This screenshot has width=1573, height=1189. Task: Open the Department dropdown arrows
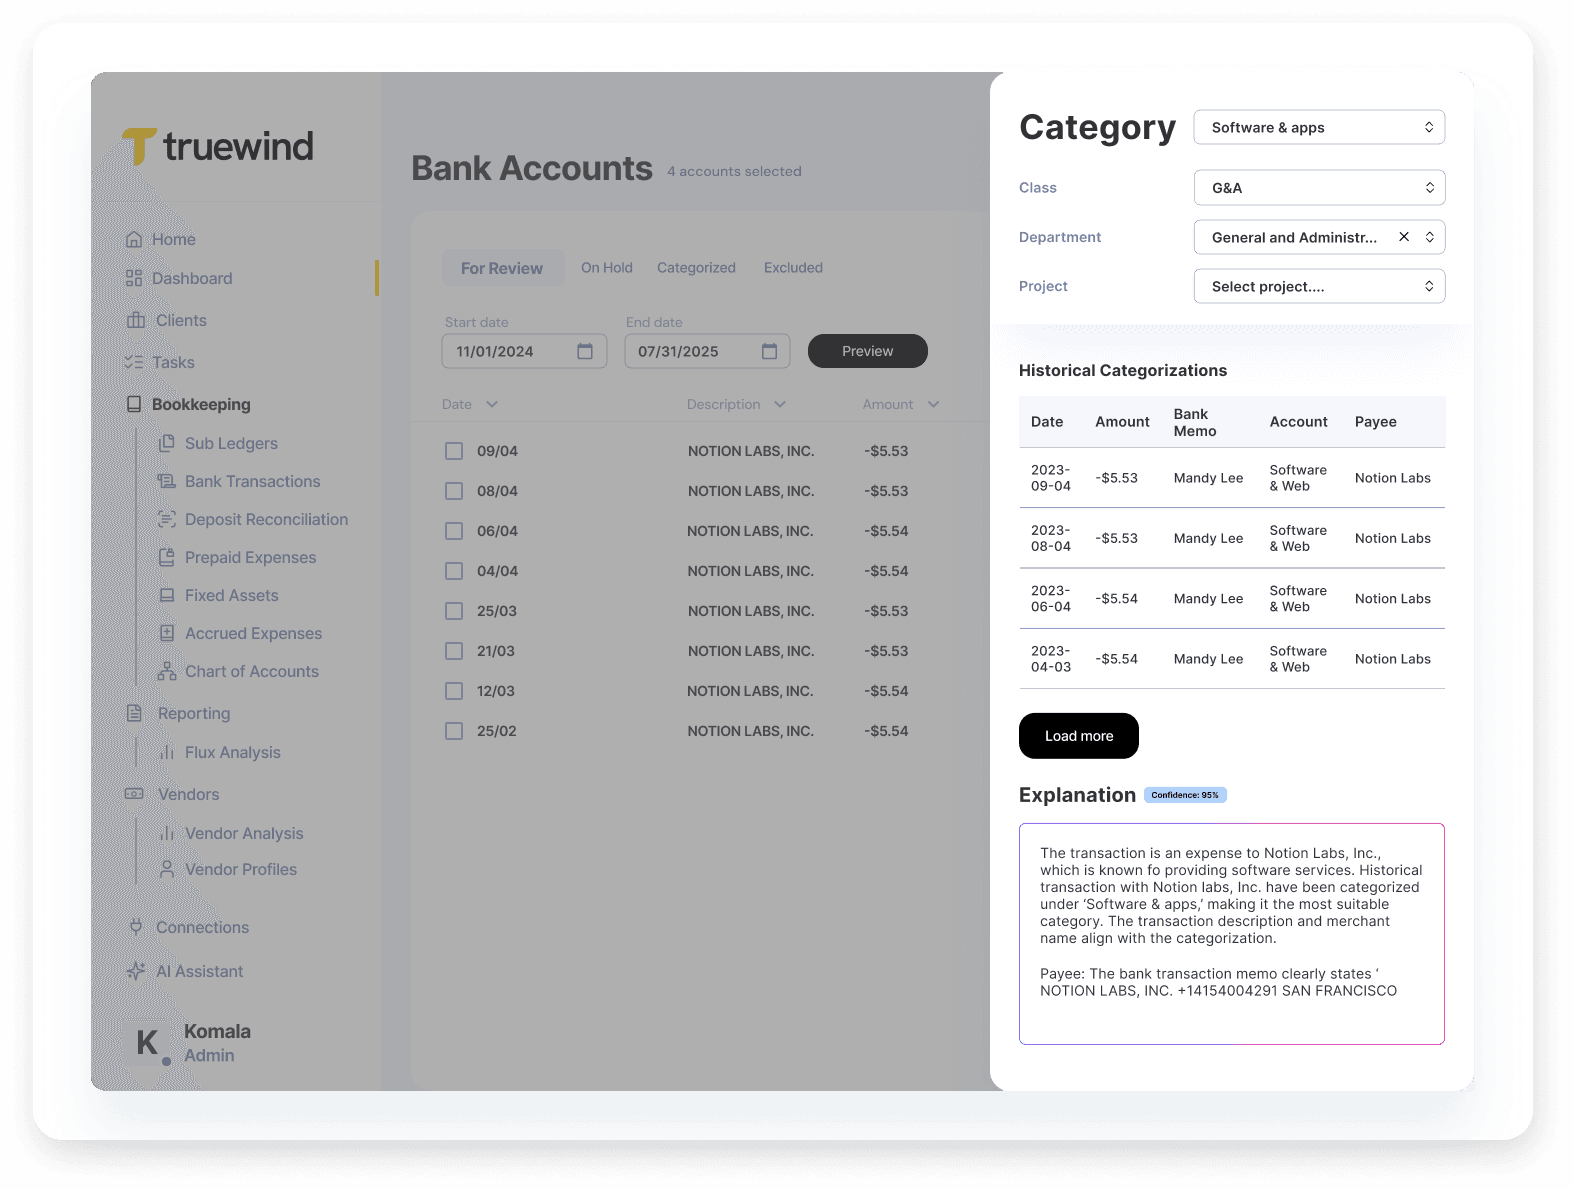(x=1429, y=237)
